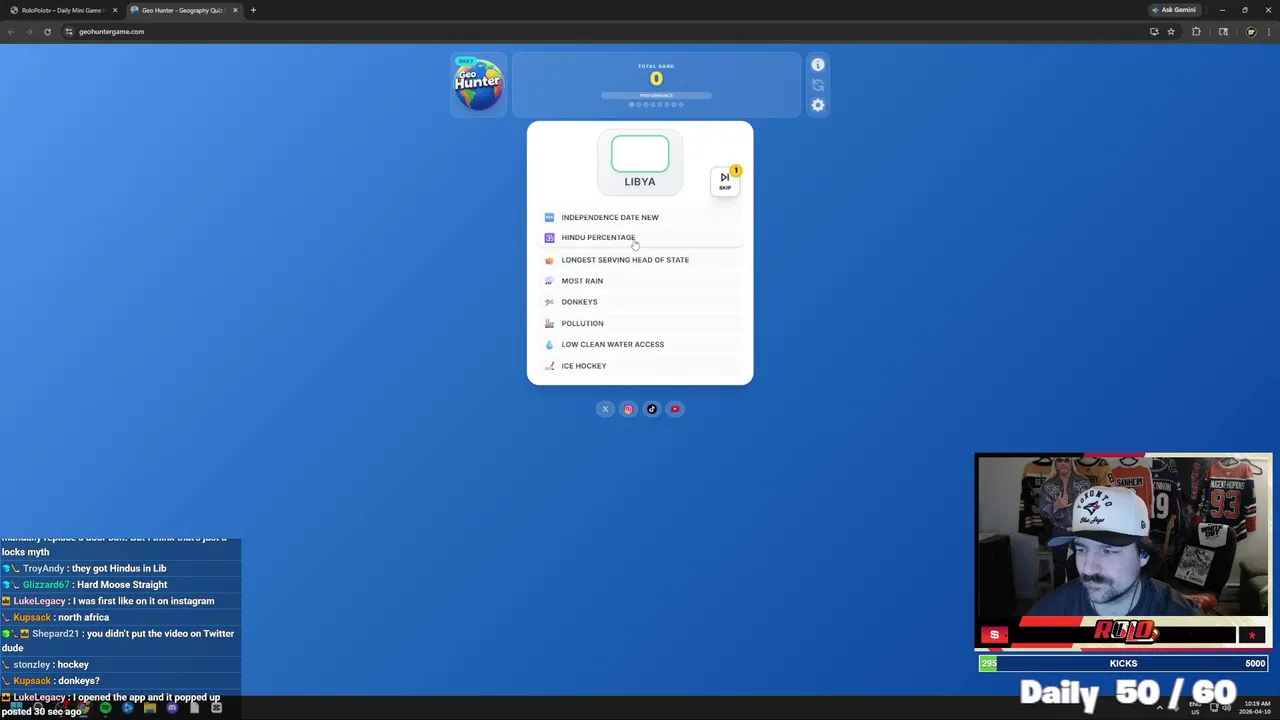Click the Hindu Percentage row icon
Viewport: 1280px width, 720px height.
point(549,238)
